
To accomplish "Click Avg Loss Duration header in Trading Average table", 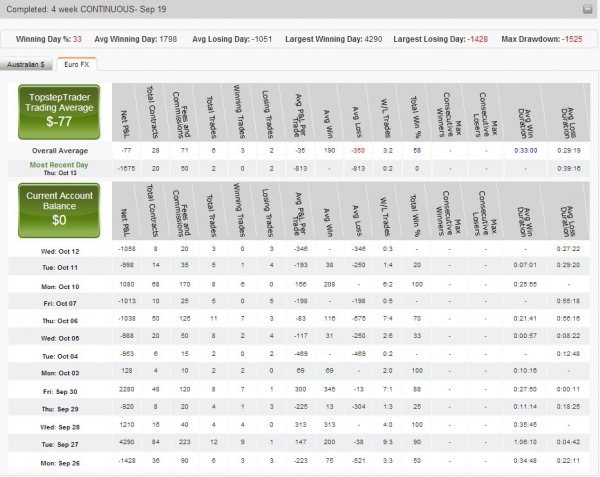I will click(568, 122).
